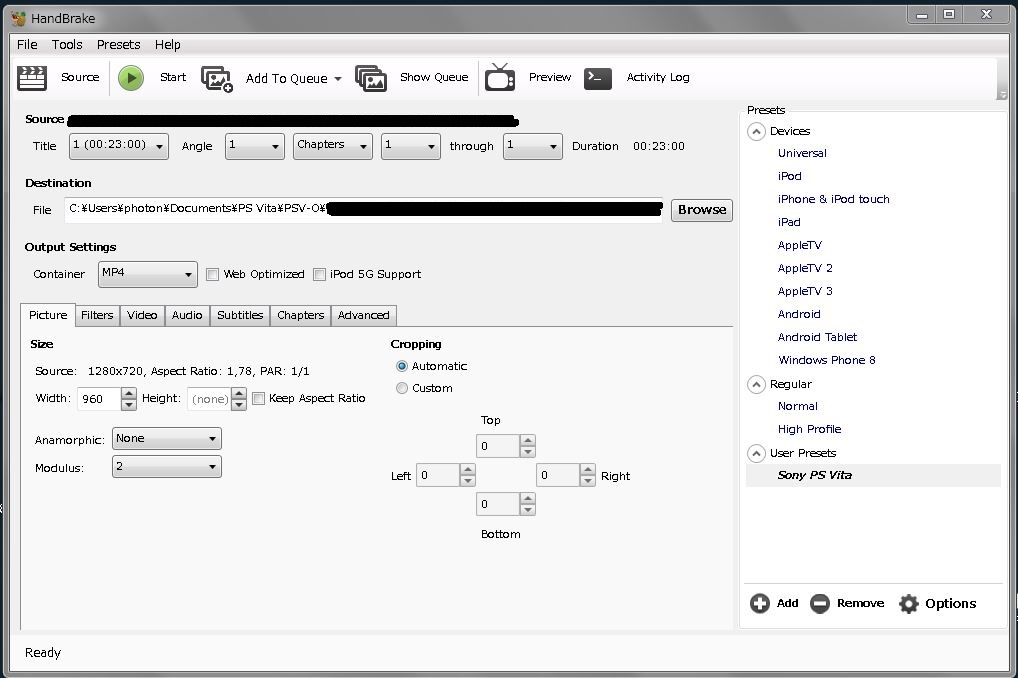
Task: Click the Left crop input field
Action: (438, 475)
